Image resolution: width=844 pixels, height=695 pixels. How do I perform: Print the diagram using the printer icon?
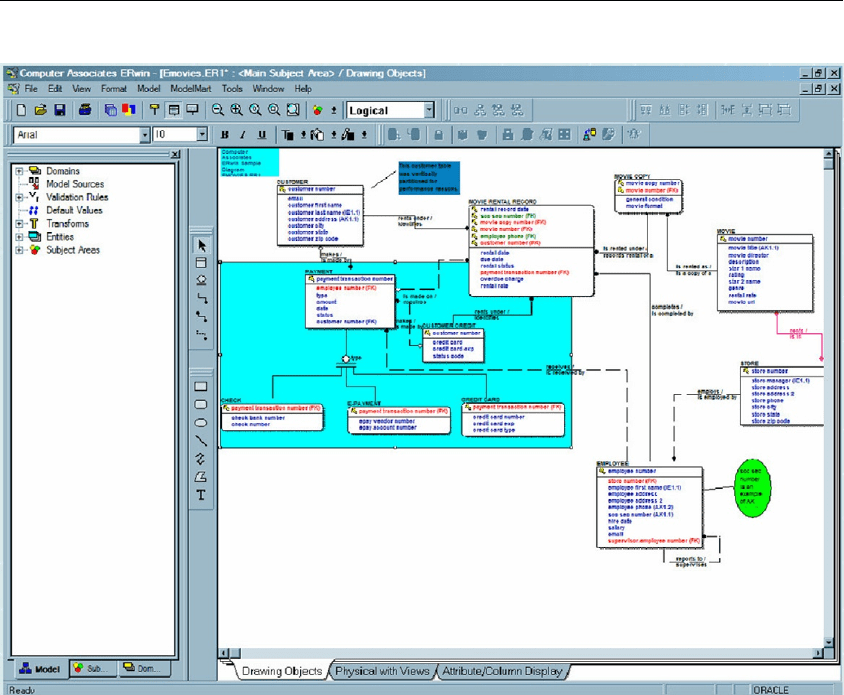point(85,110)
